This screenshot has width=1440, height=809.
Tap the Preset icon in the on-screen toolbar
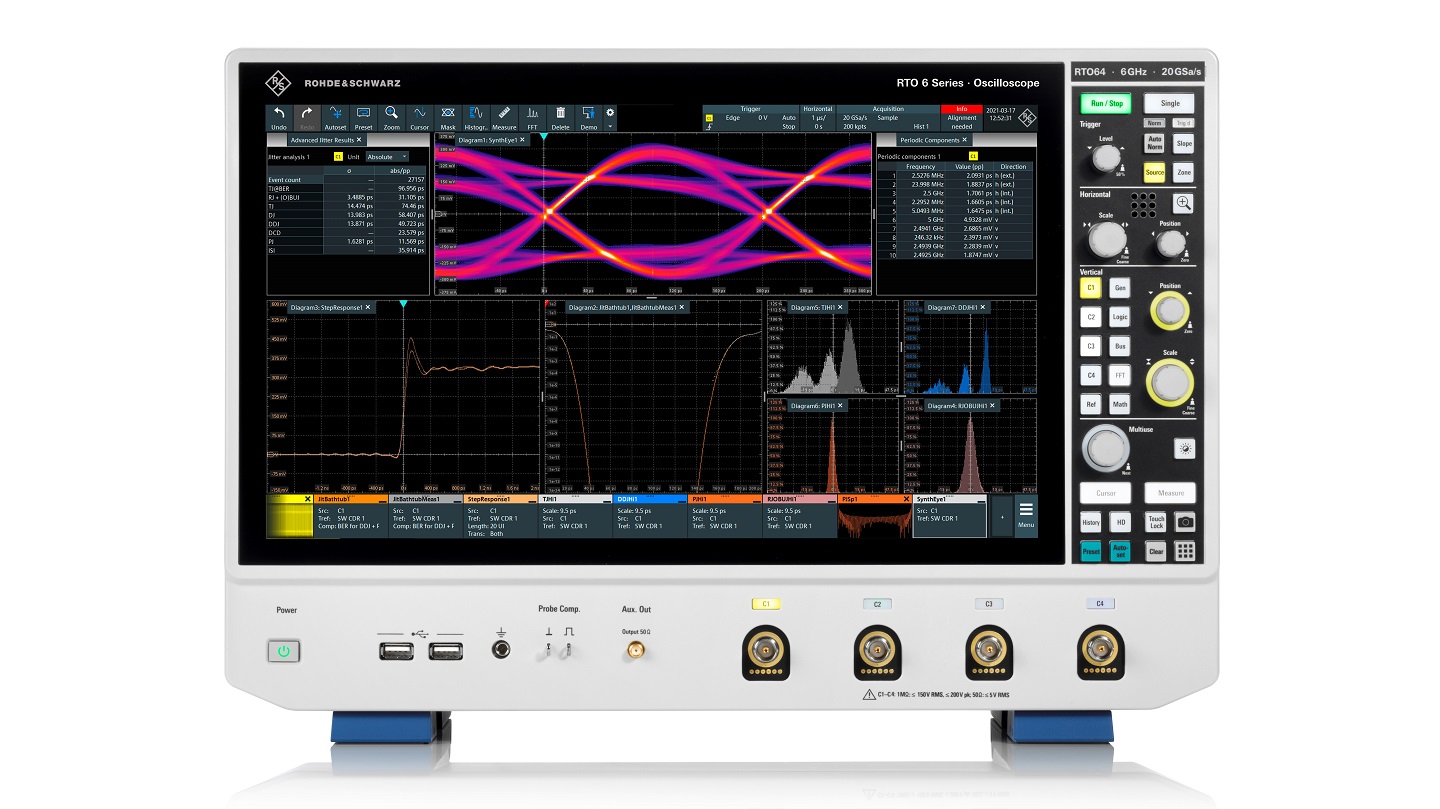click(x=364, y=118)
